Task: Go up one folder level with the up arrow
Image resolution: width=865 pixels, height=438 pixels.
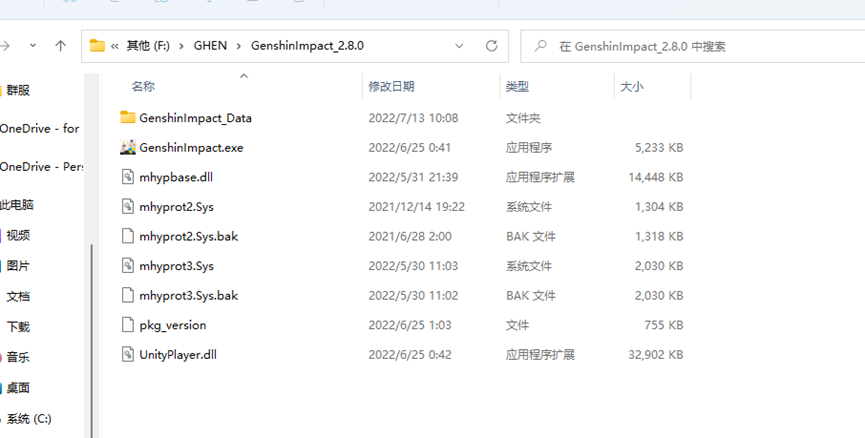Action: click(61, 46)
